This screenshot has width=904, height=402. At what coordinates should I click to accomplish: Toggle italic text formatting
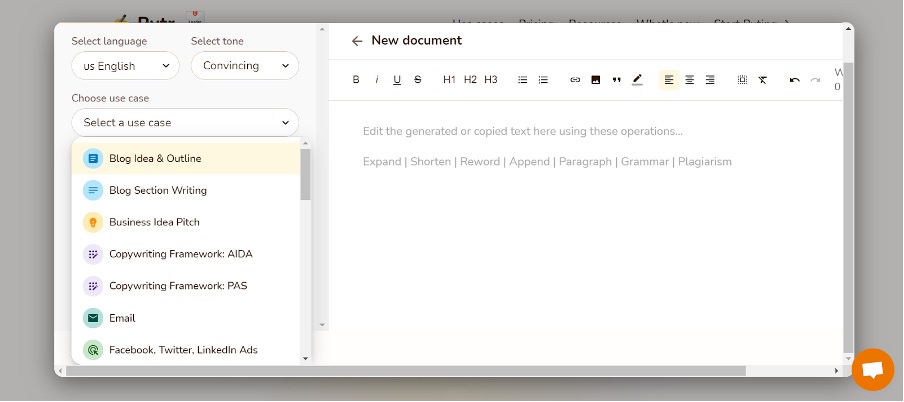pos(377,80)
